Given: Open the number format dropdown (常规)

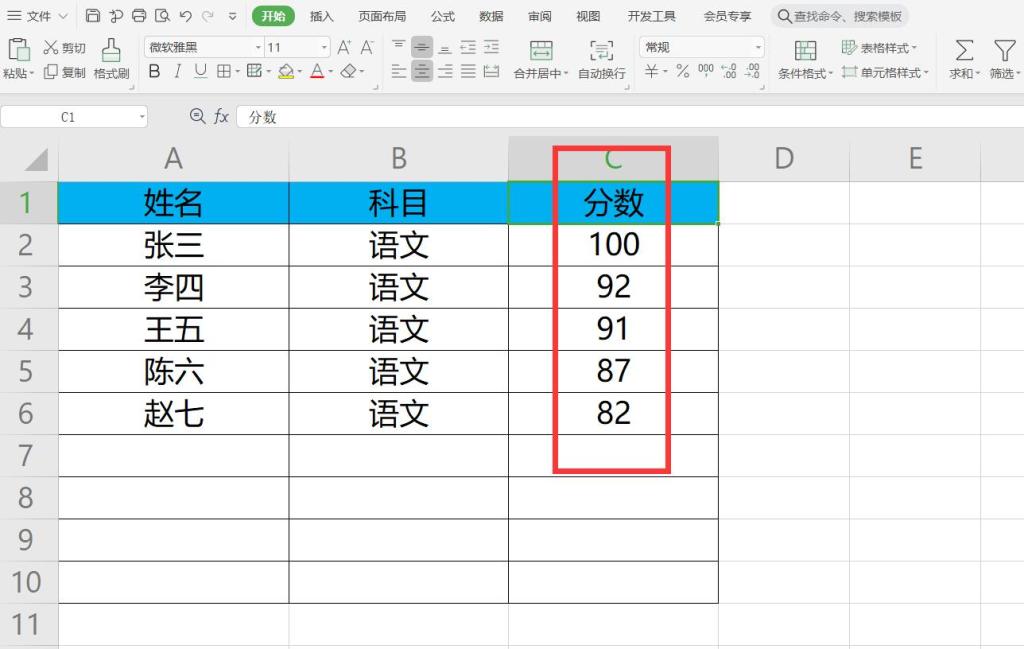Looking at the screenshot, I should click(757, 48).
